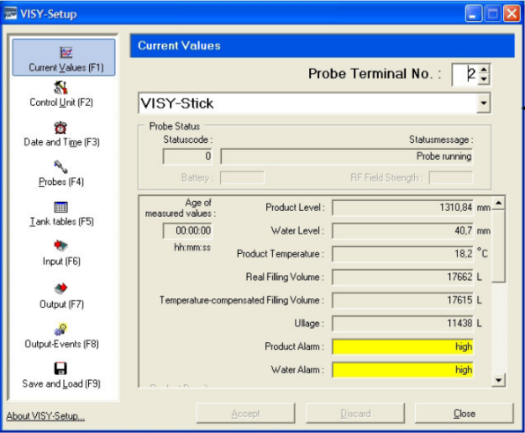Switch to Control Unit (F2)

coord(61,102)
